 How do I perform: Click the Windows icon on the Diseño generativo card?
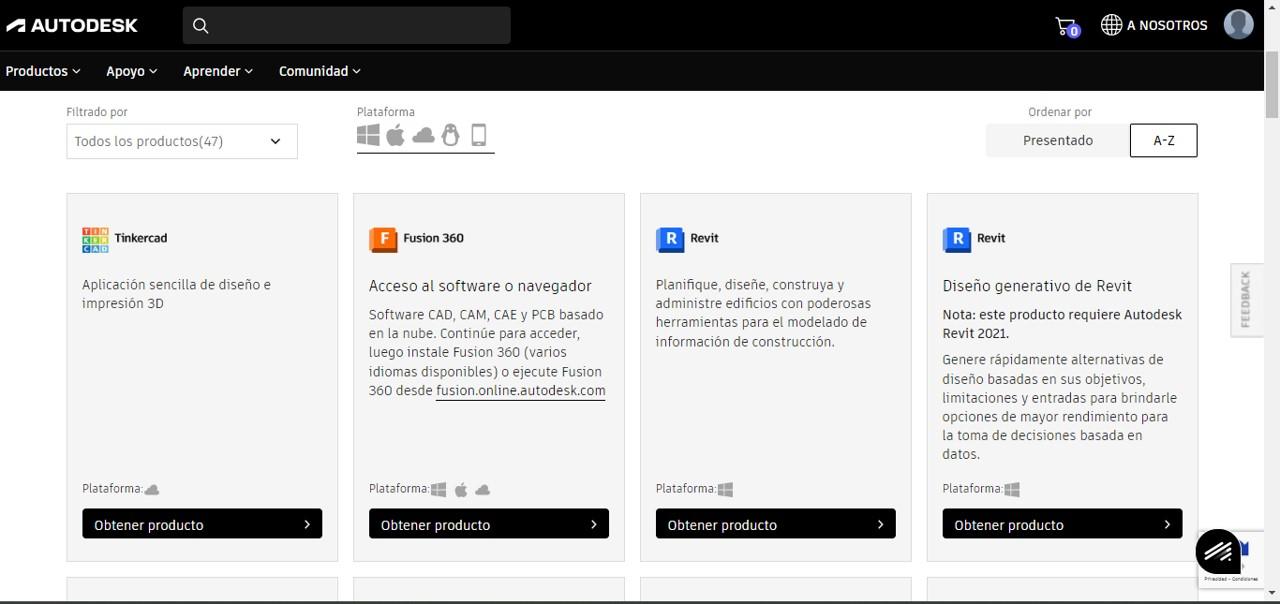pos(1012,490)
